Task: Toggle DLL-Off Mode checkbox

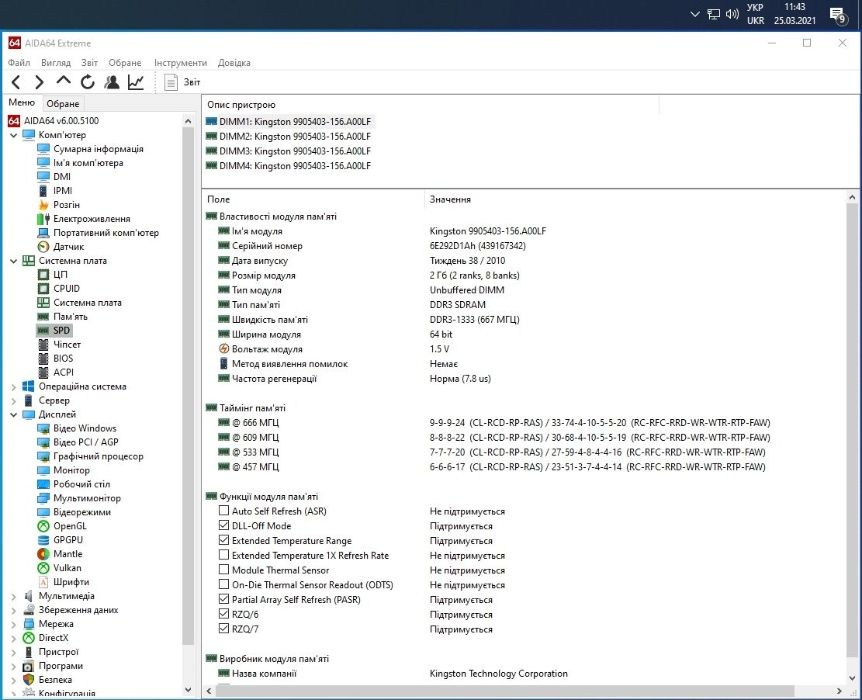Action: (x=224, y=525)
